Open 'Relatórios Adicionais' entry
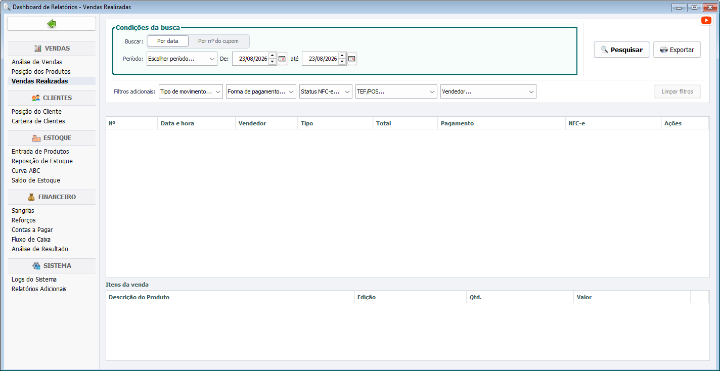The image size is (720, 371). [x=39, y=289]
